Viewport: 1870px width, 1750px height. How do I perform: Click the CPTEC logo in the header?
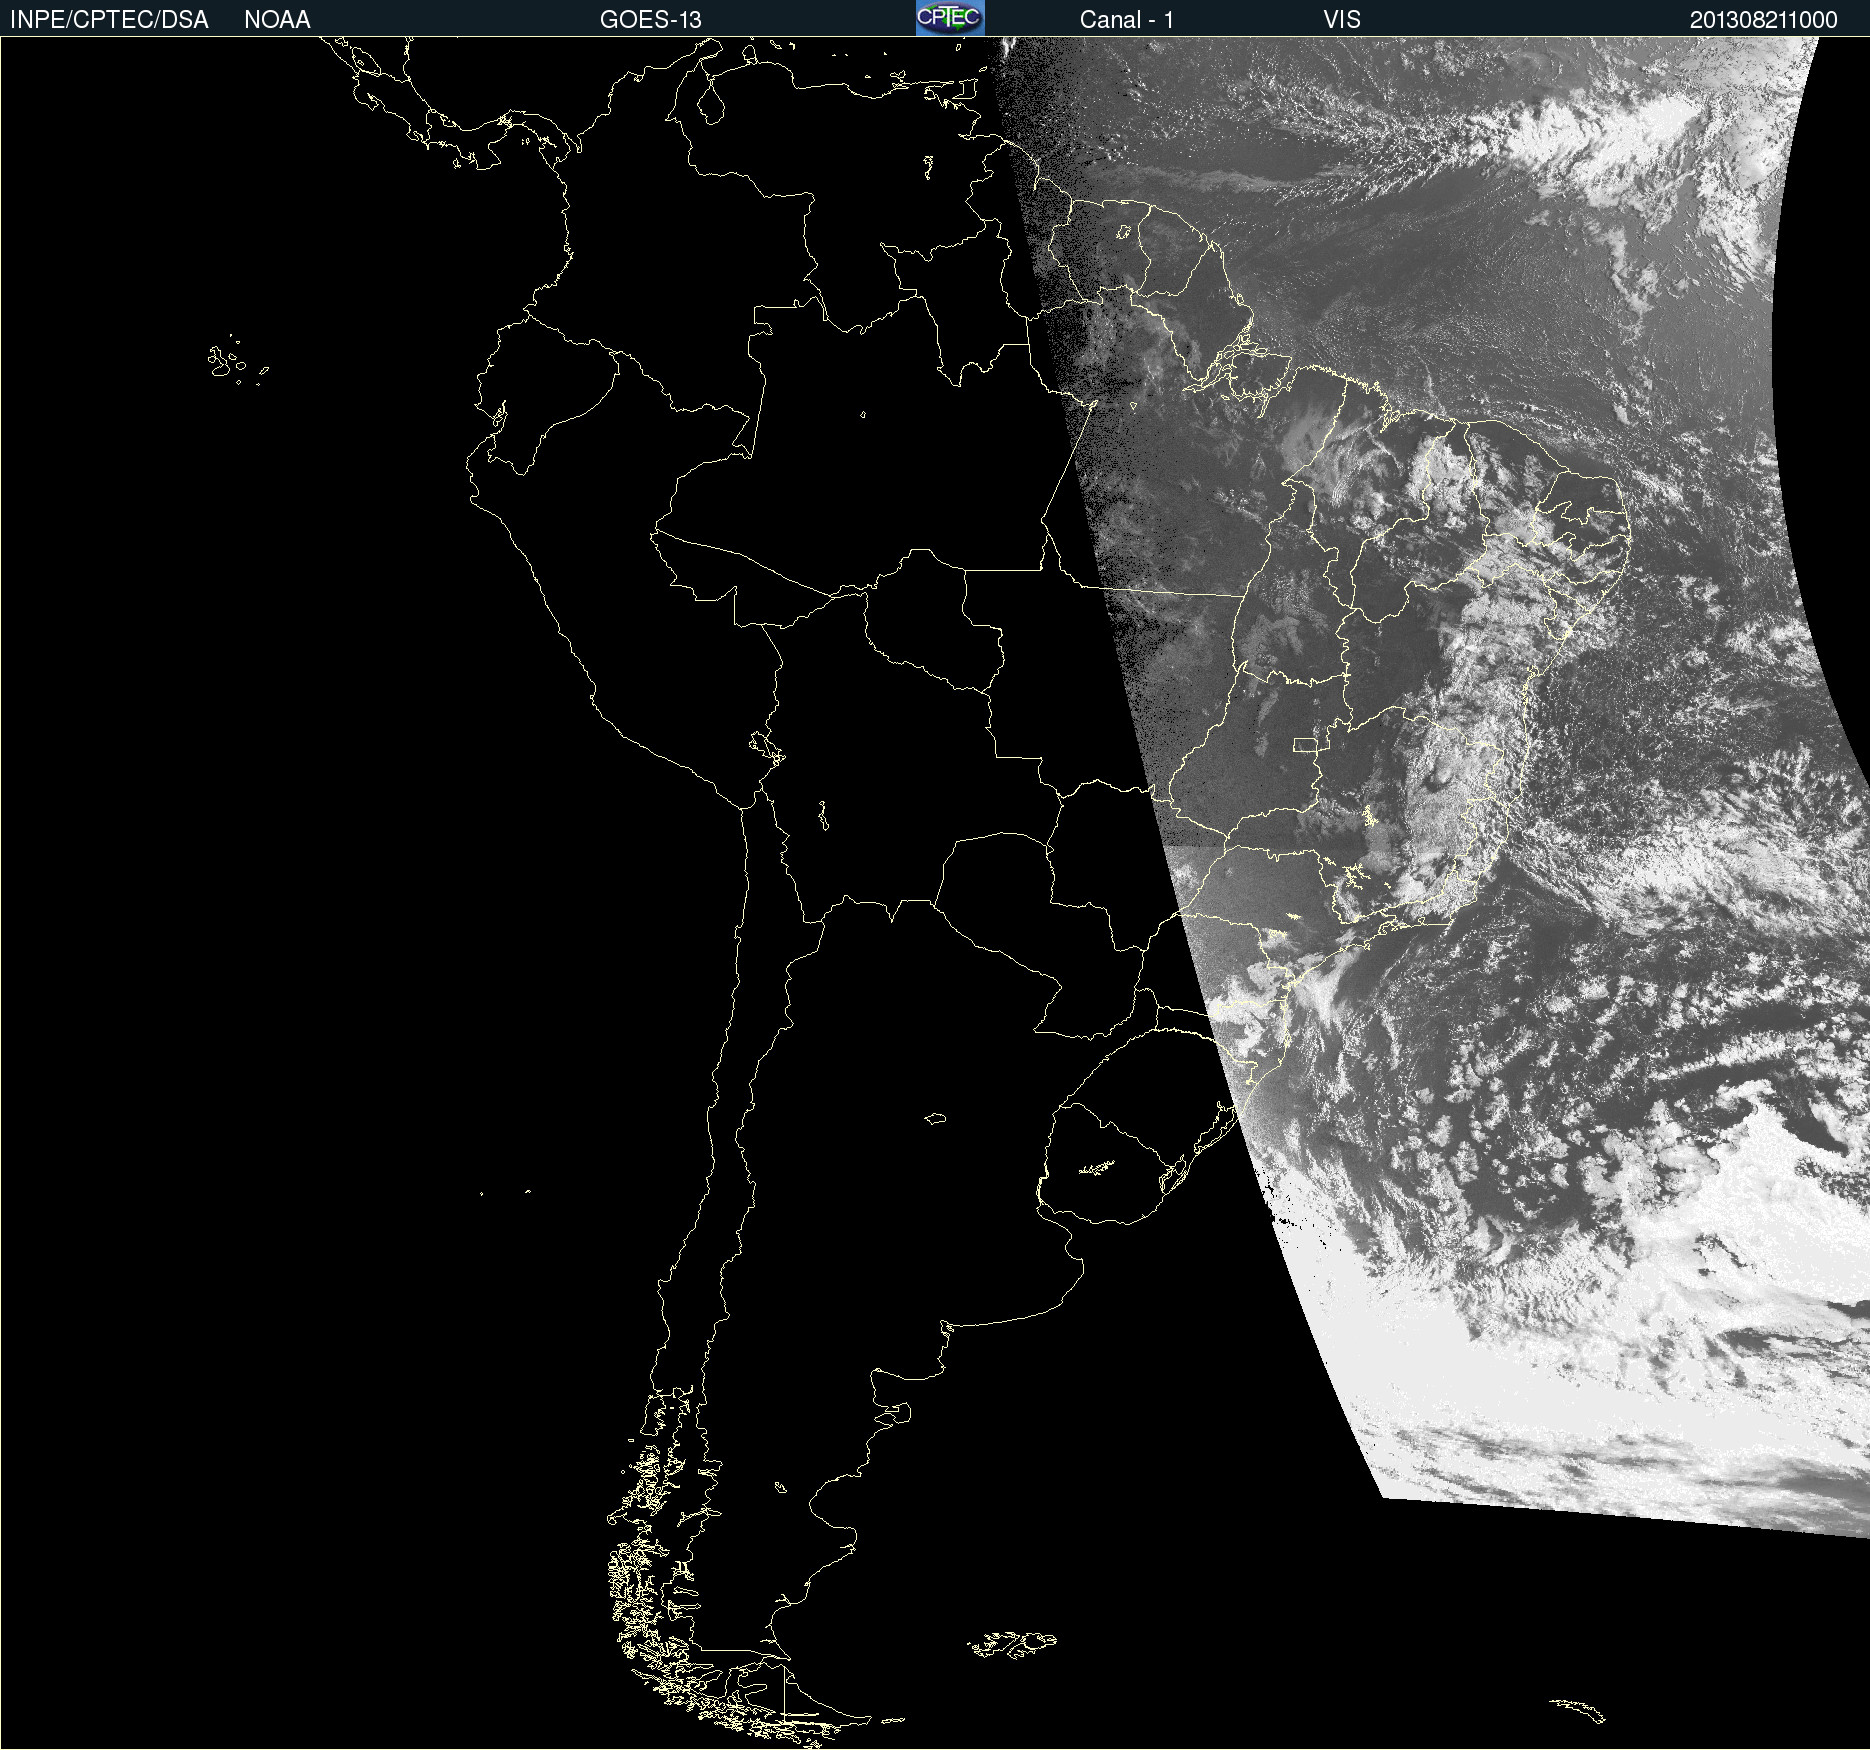pyautogui.click(x=950, y=18)
